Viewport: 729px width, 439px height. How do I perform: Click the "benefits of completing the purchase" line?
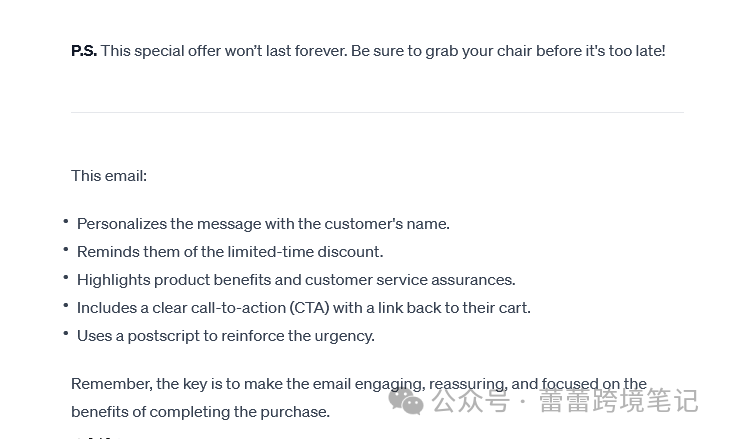tap(200, 412)
